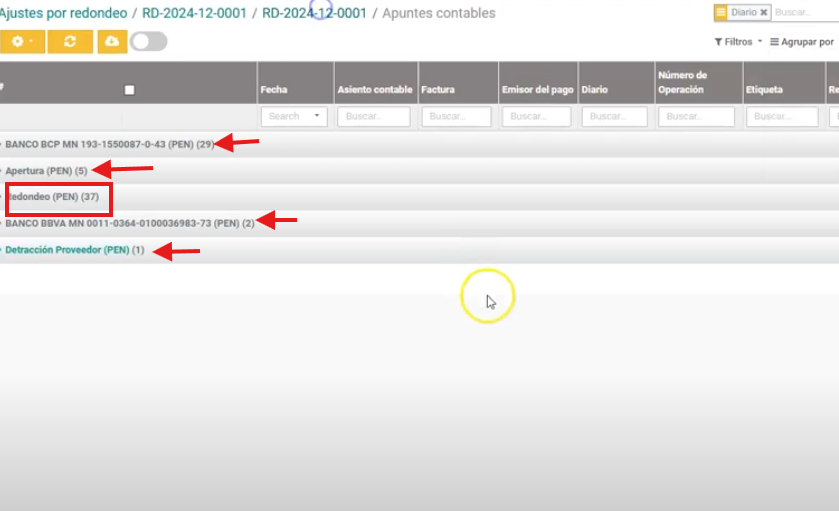This screenshot has height=511, width=839.
Task: Open the gear settings button
Action: [22, 41]
